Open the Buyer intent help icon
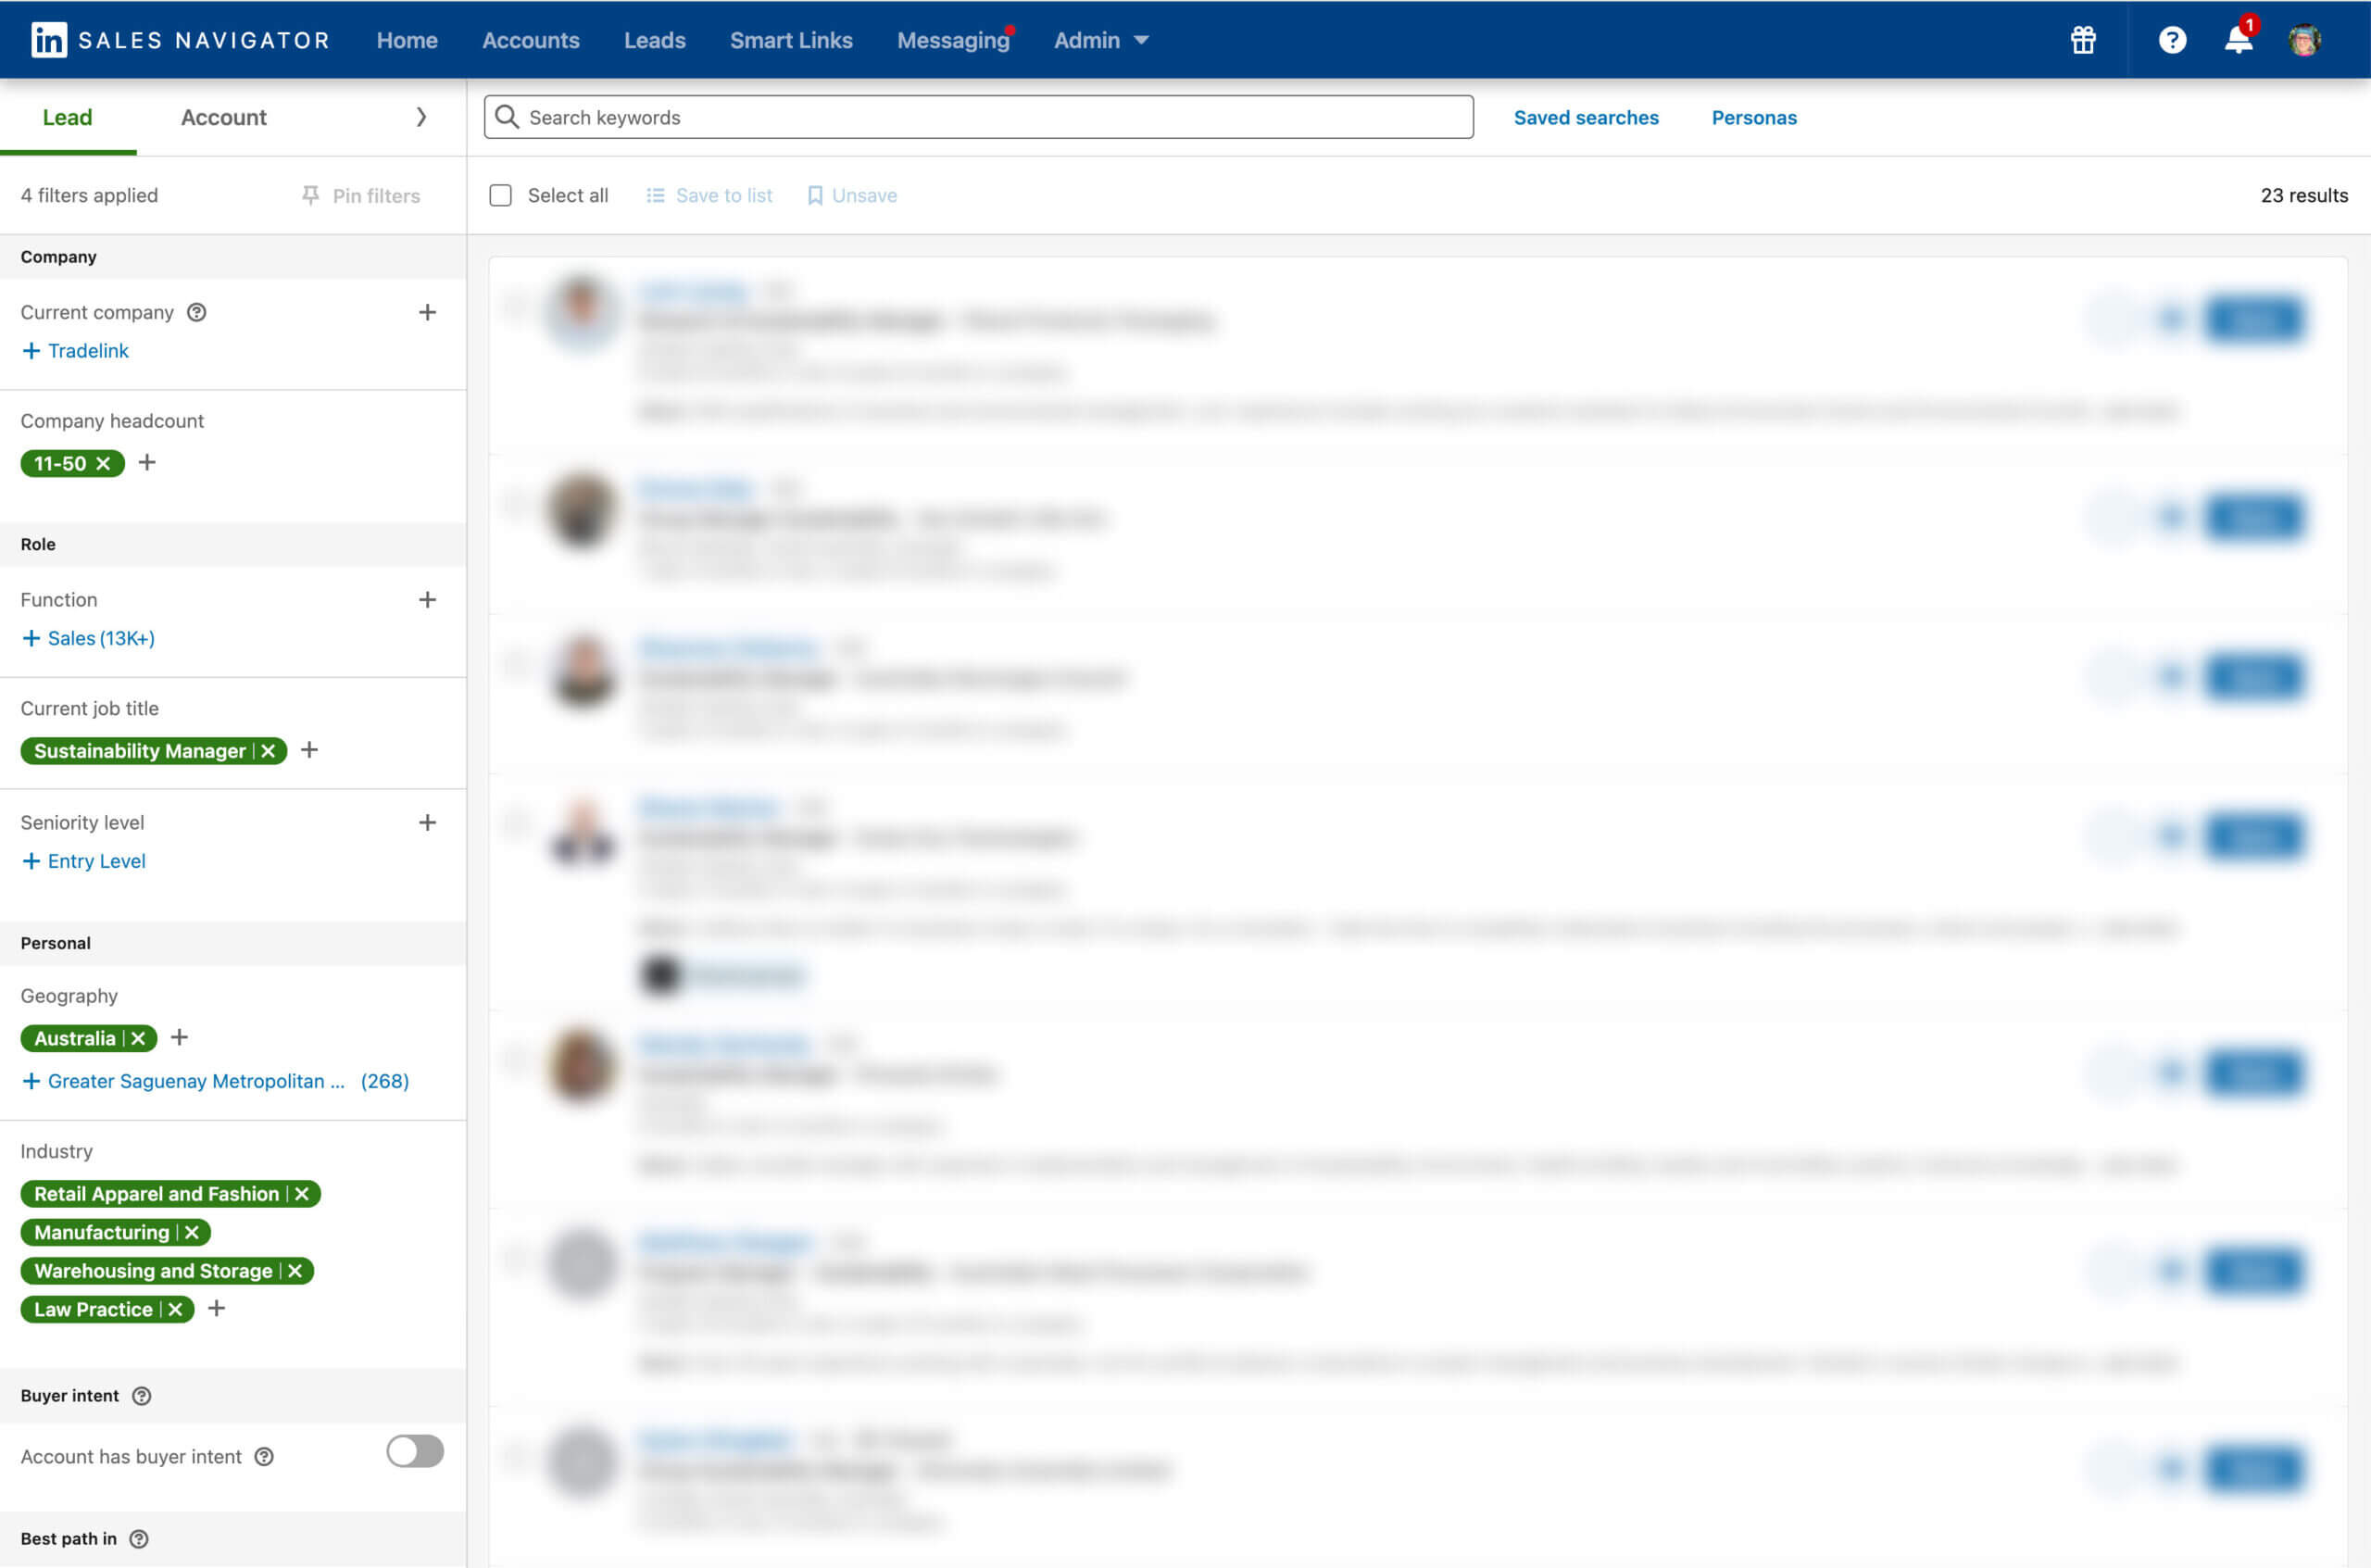Screen dimensions: 2371x1568 tap(141, 1395)
